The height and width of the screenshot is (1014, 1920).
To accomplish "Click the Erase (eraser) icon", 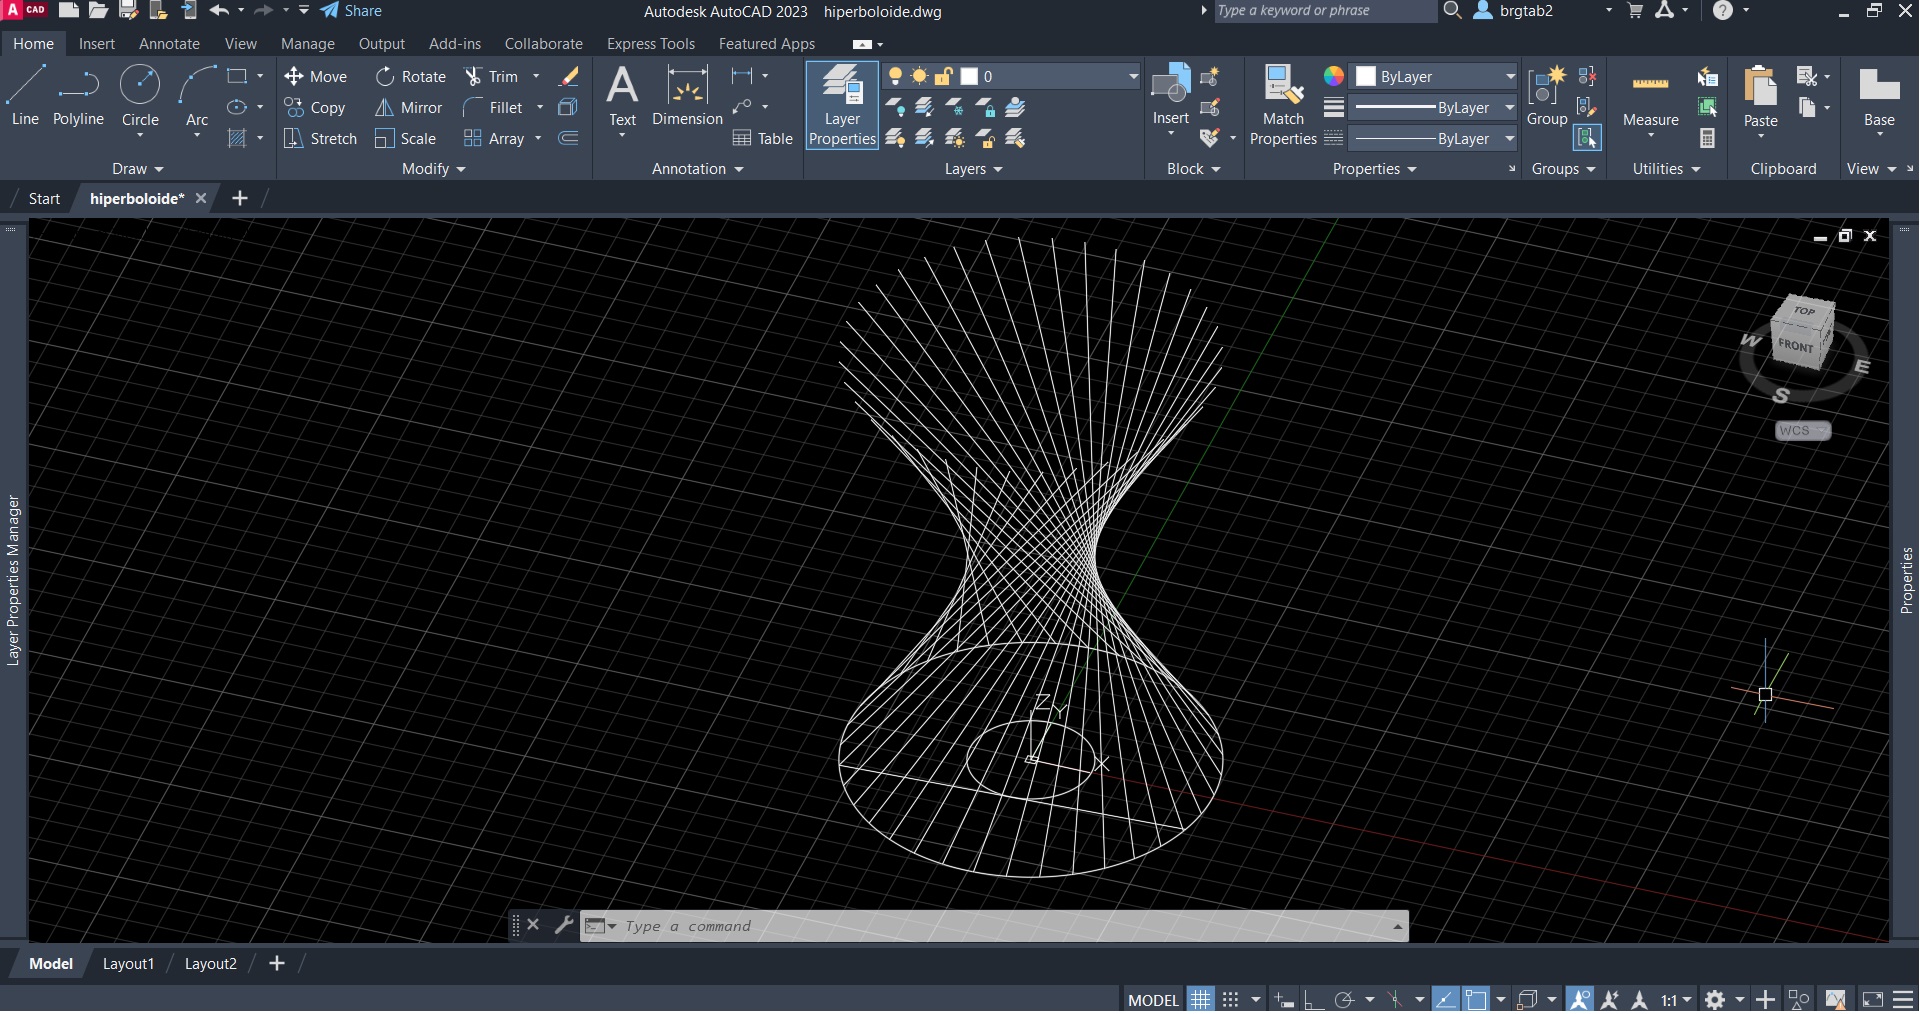I will (x=568, y=77).
